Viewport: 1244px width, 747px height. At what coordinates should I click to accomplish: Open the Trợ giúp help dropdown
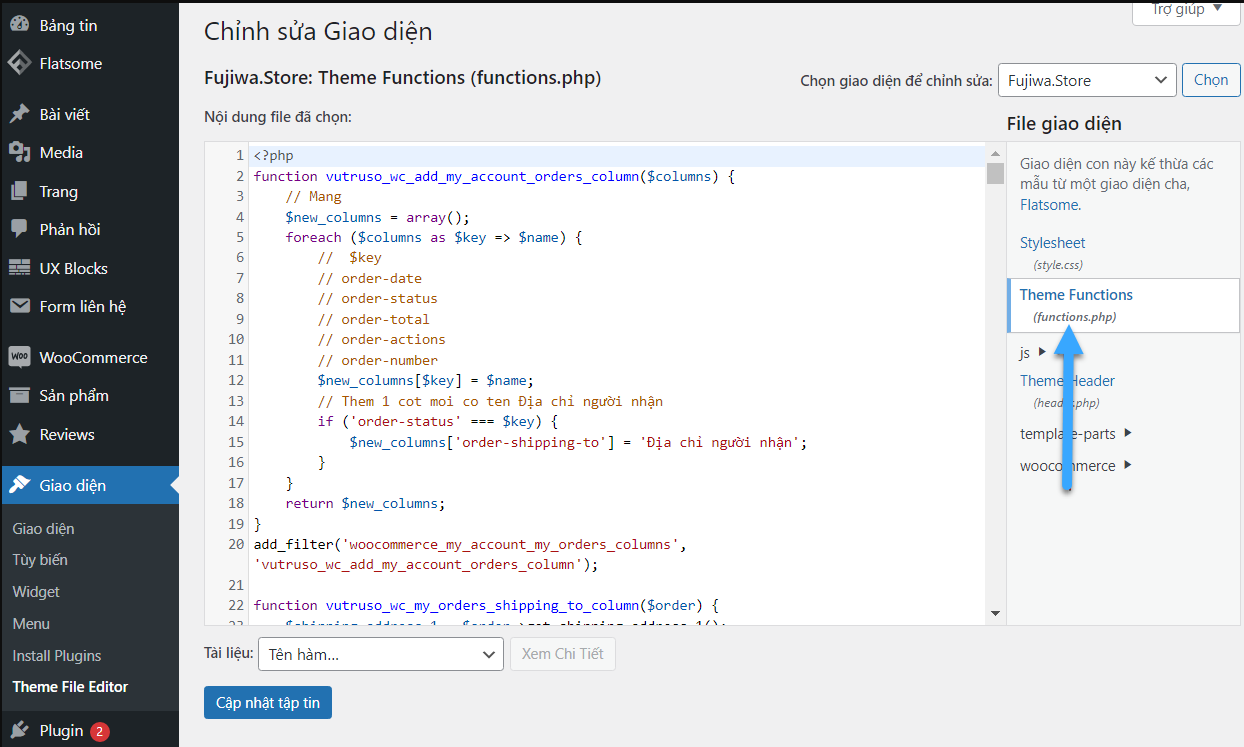click(x=1187, y=10)
